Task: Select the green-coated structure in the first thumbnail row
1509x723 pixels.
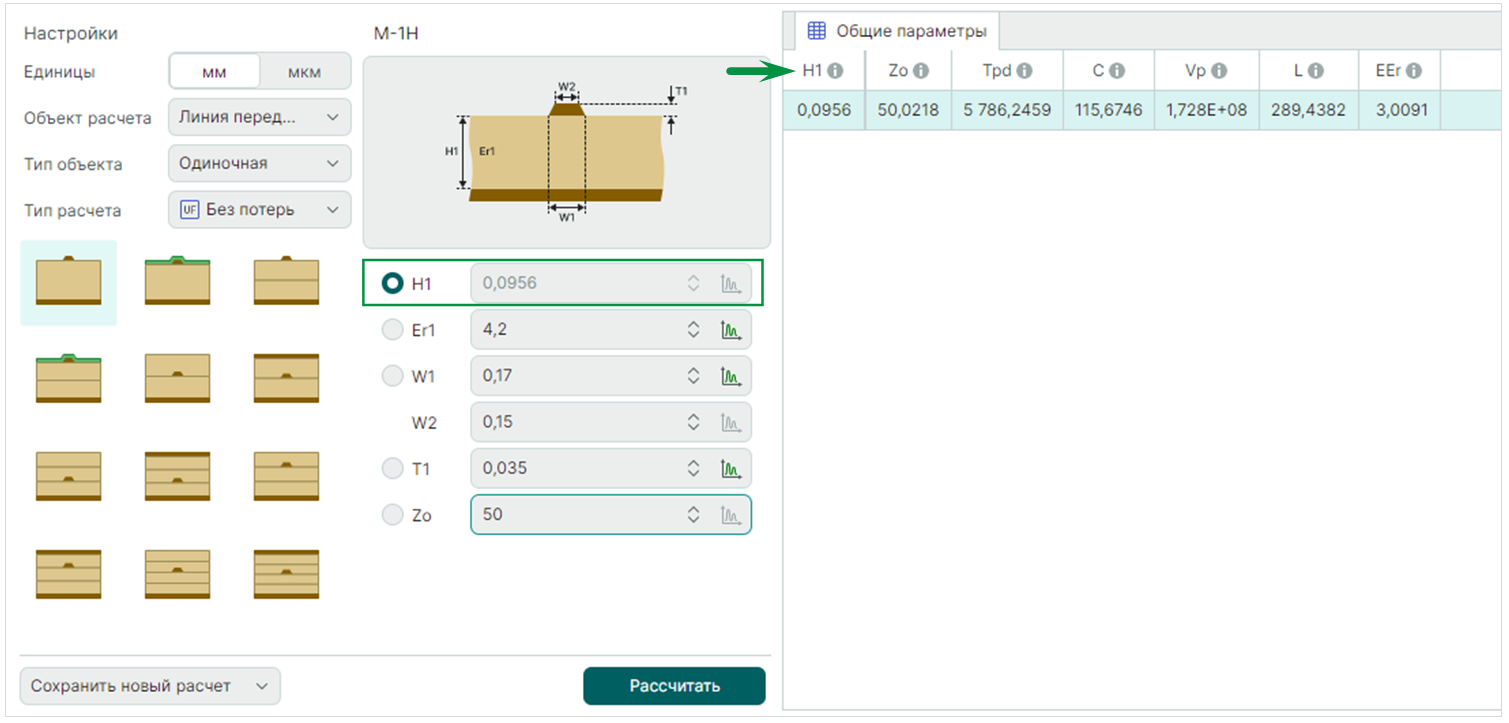Action: point(177,281)
